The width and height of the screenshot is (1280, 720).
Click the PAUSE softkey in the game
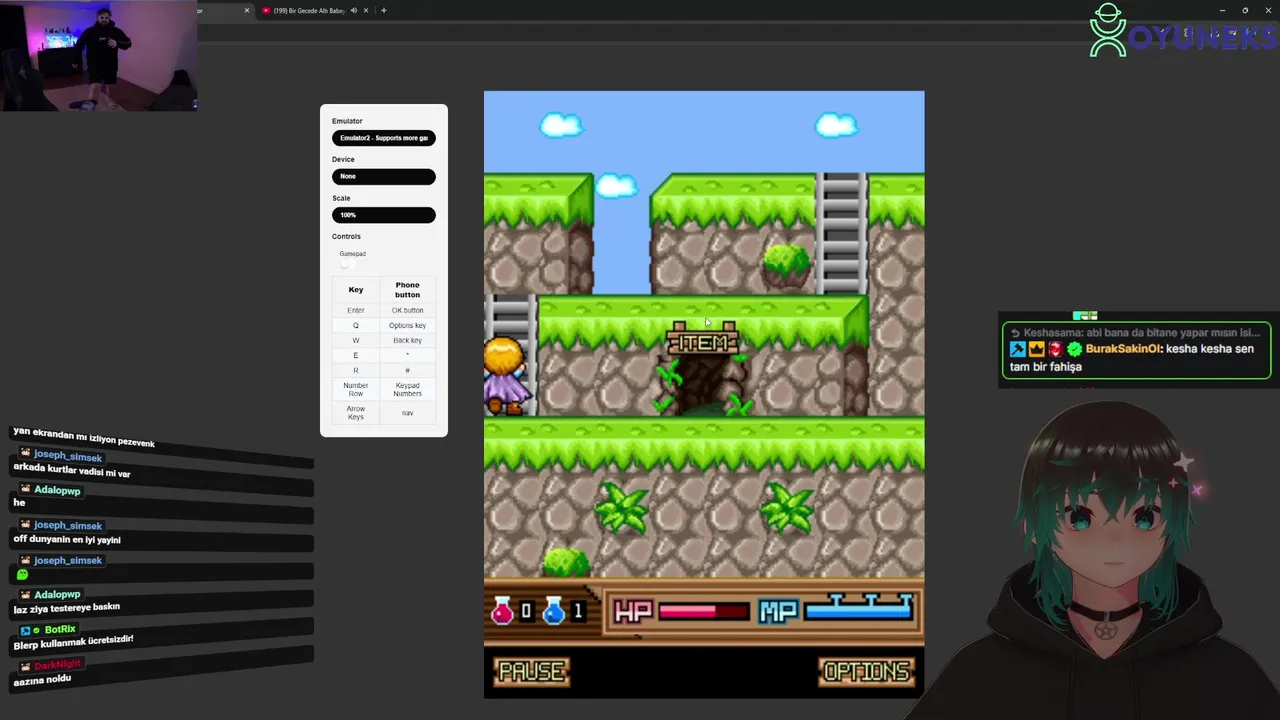tap(532, 672)
